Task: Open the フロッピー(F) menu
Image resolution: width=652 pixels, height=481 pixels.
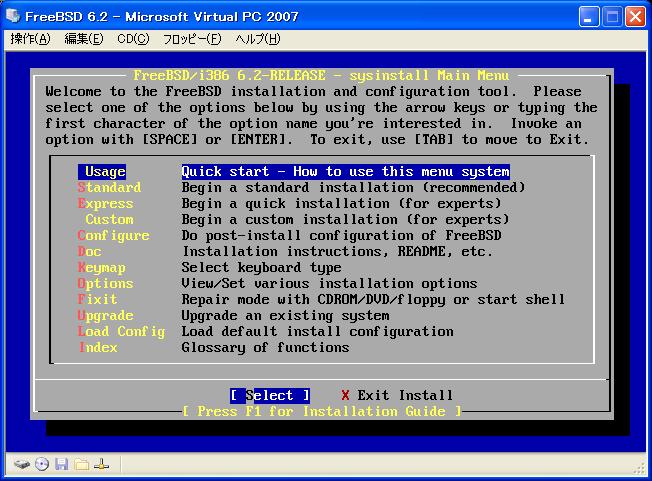Action: coord(192,39)
